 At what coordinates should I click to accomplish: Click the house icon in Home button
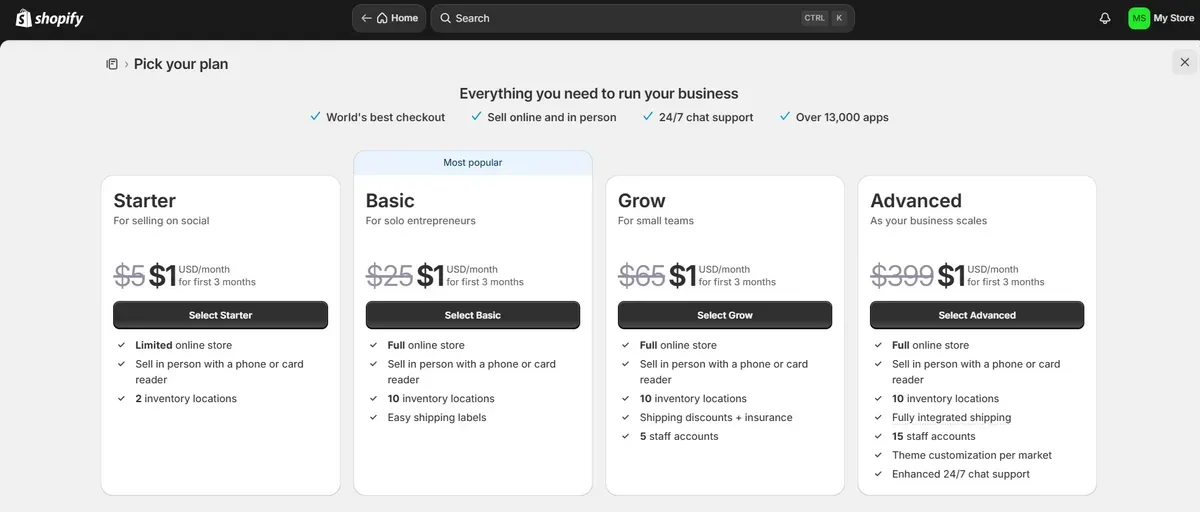coord(382,18)
